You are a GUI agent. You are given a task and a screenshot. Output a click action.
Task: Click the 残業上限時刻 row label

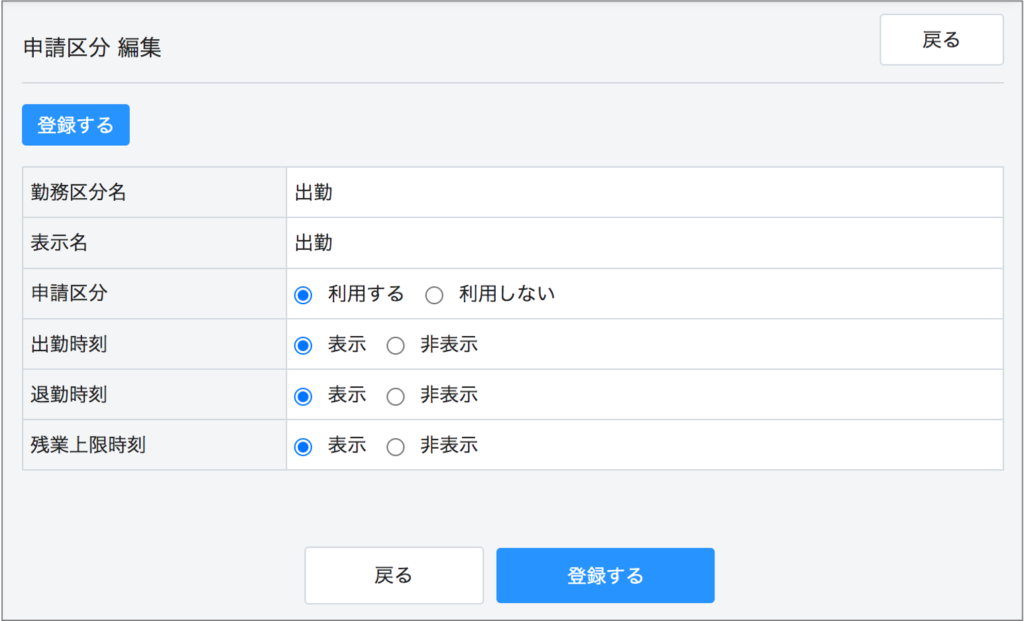click(88, 445)
